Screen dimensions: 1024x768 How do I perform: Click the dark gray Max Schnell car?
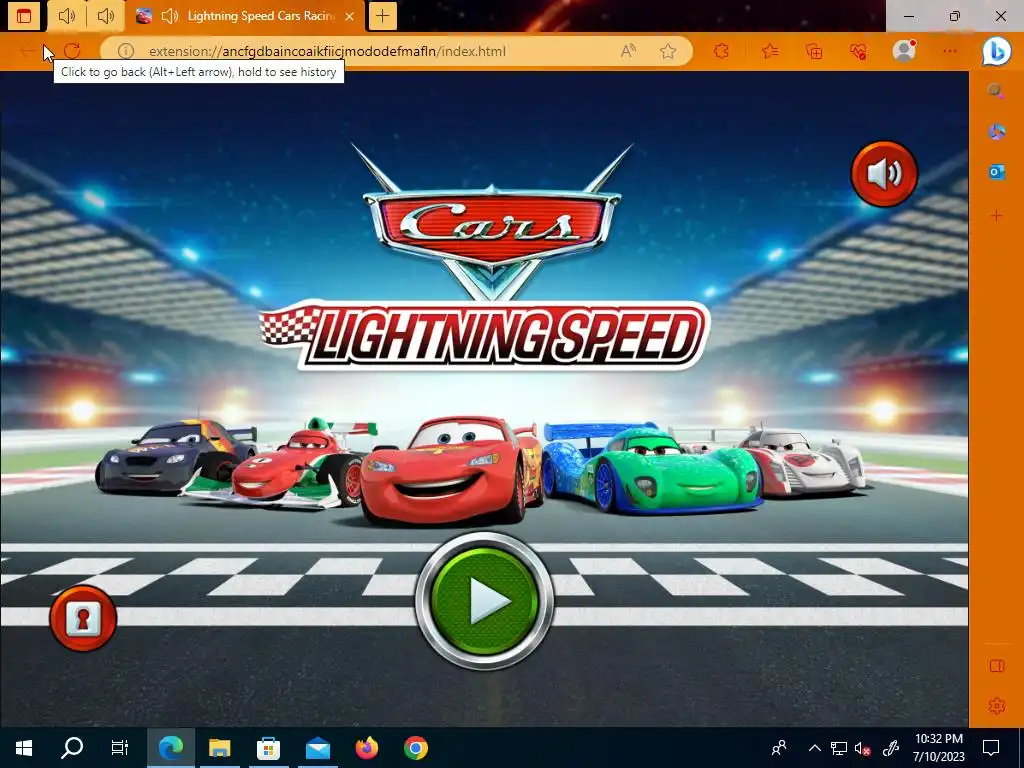[171, 456]
